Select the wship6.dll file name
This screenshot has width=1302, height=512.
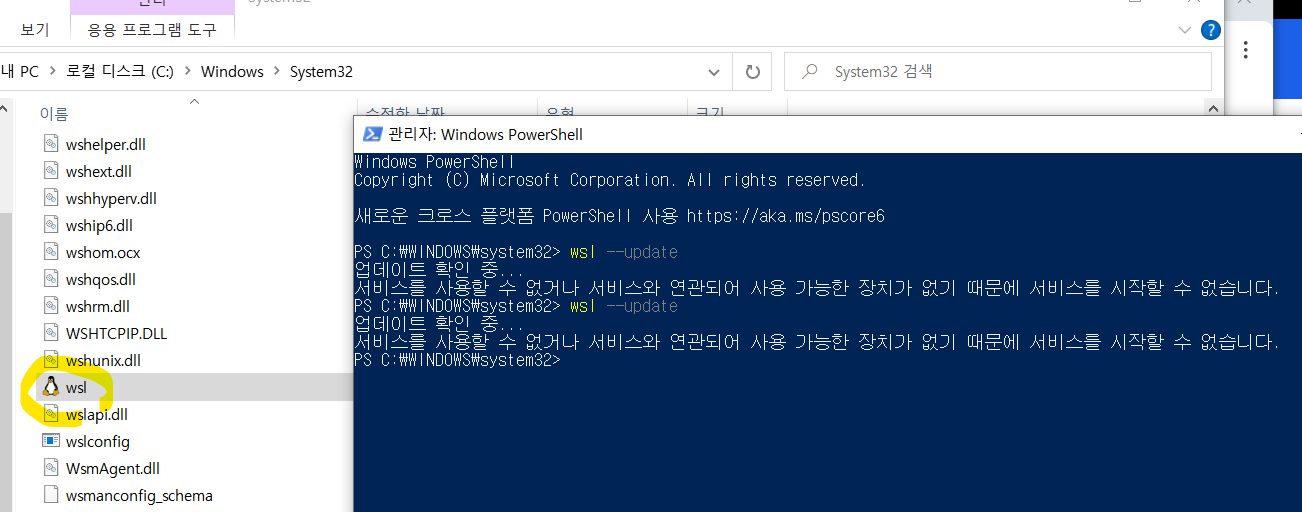click(x=99, y=225)
